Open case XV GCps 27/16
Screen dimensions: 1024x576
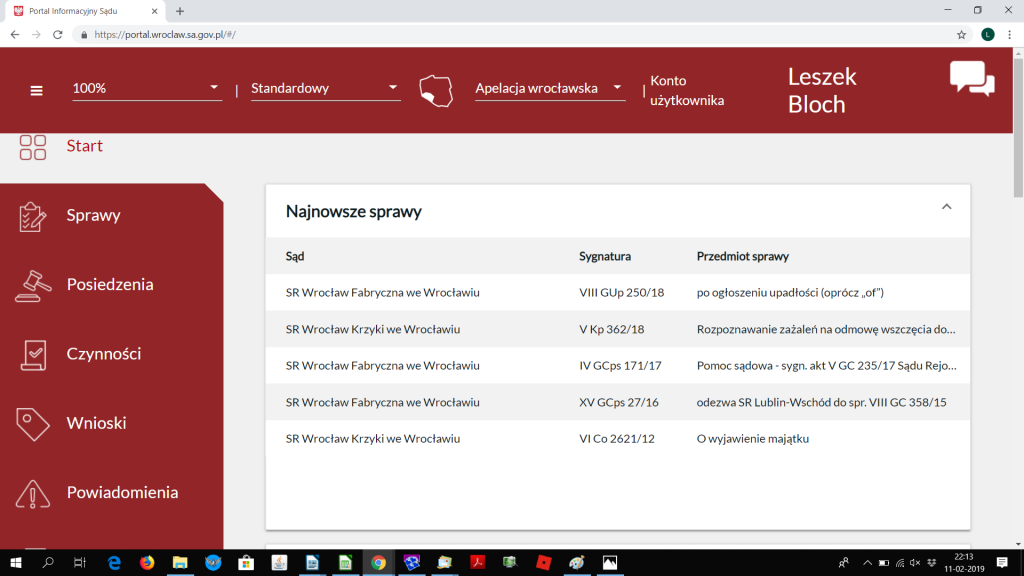(x=618, y=402)
